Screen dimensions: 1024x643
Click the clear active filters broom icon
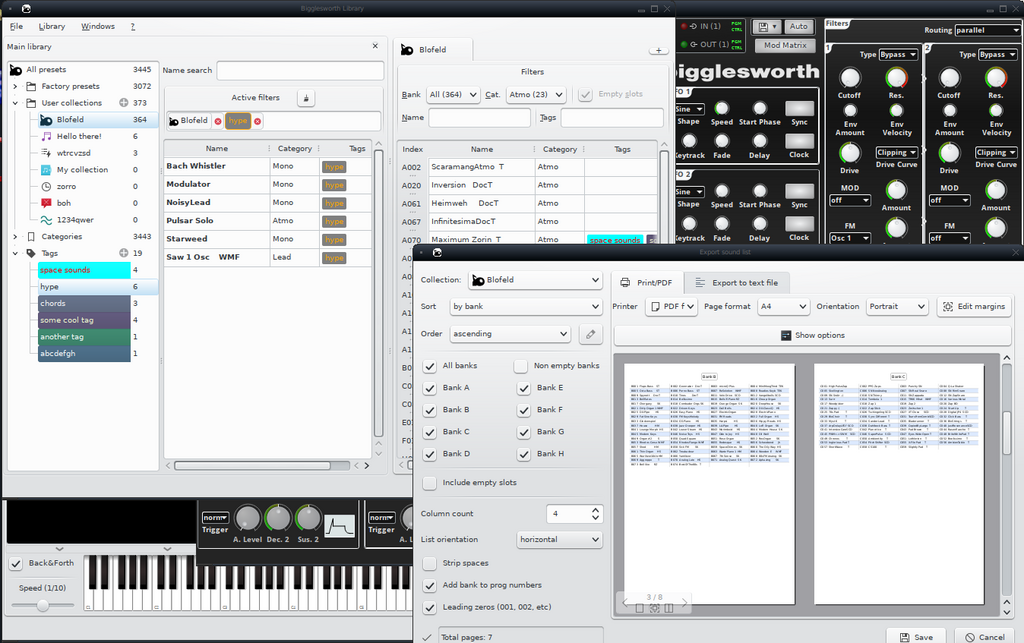tap(306, 98)
